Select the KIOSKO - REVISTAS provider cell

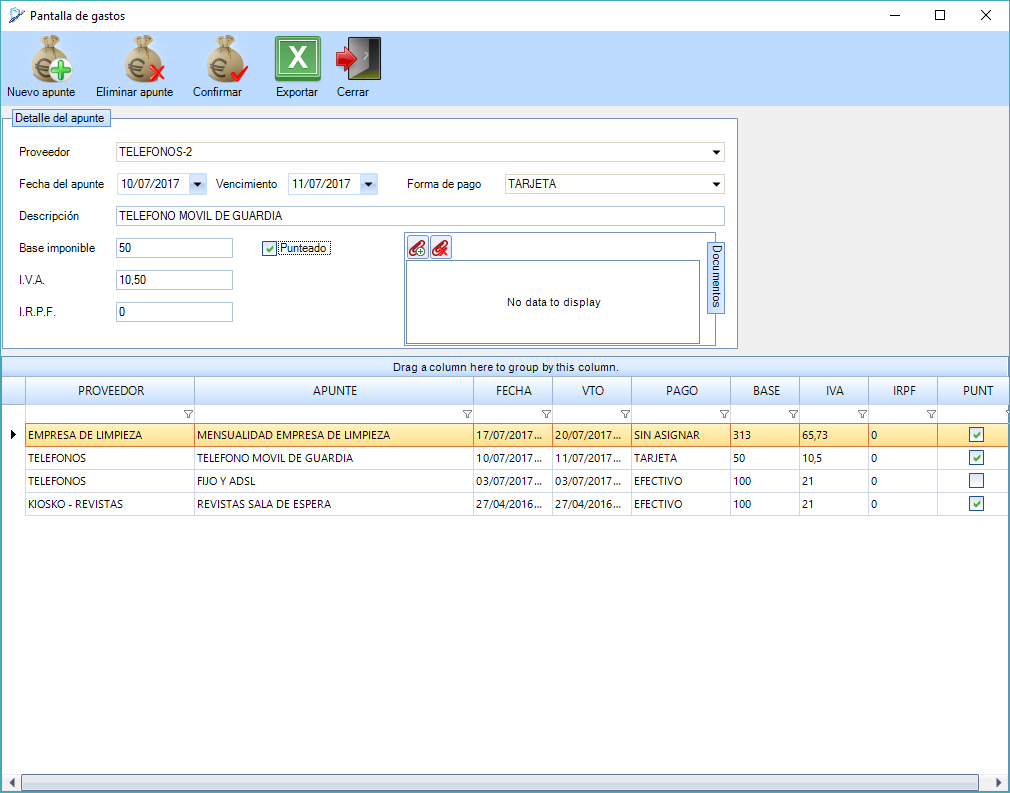pos(110,504)
